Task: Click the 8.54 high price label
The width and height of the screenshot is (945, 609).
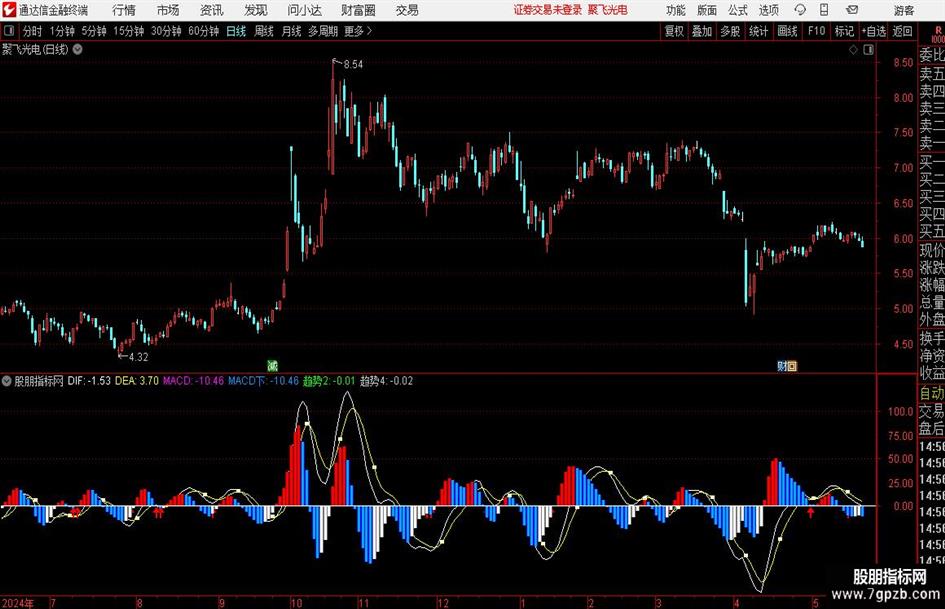Action: (x=353, y=65)
